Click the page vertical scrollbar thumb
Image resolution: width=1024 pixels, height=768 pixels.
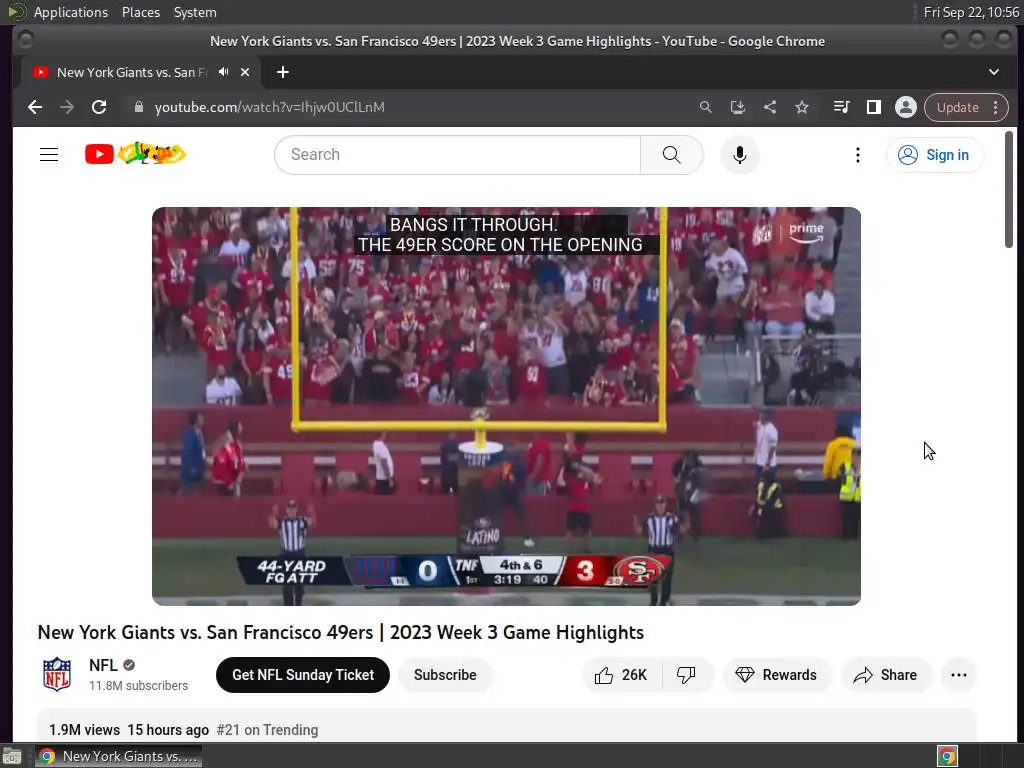(x=1008, y=189)
